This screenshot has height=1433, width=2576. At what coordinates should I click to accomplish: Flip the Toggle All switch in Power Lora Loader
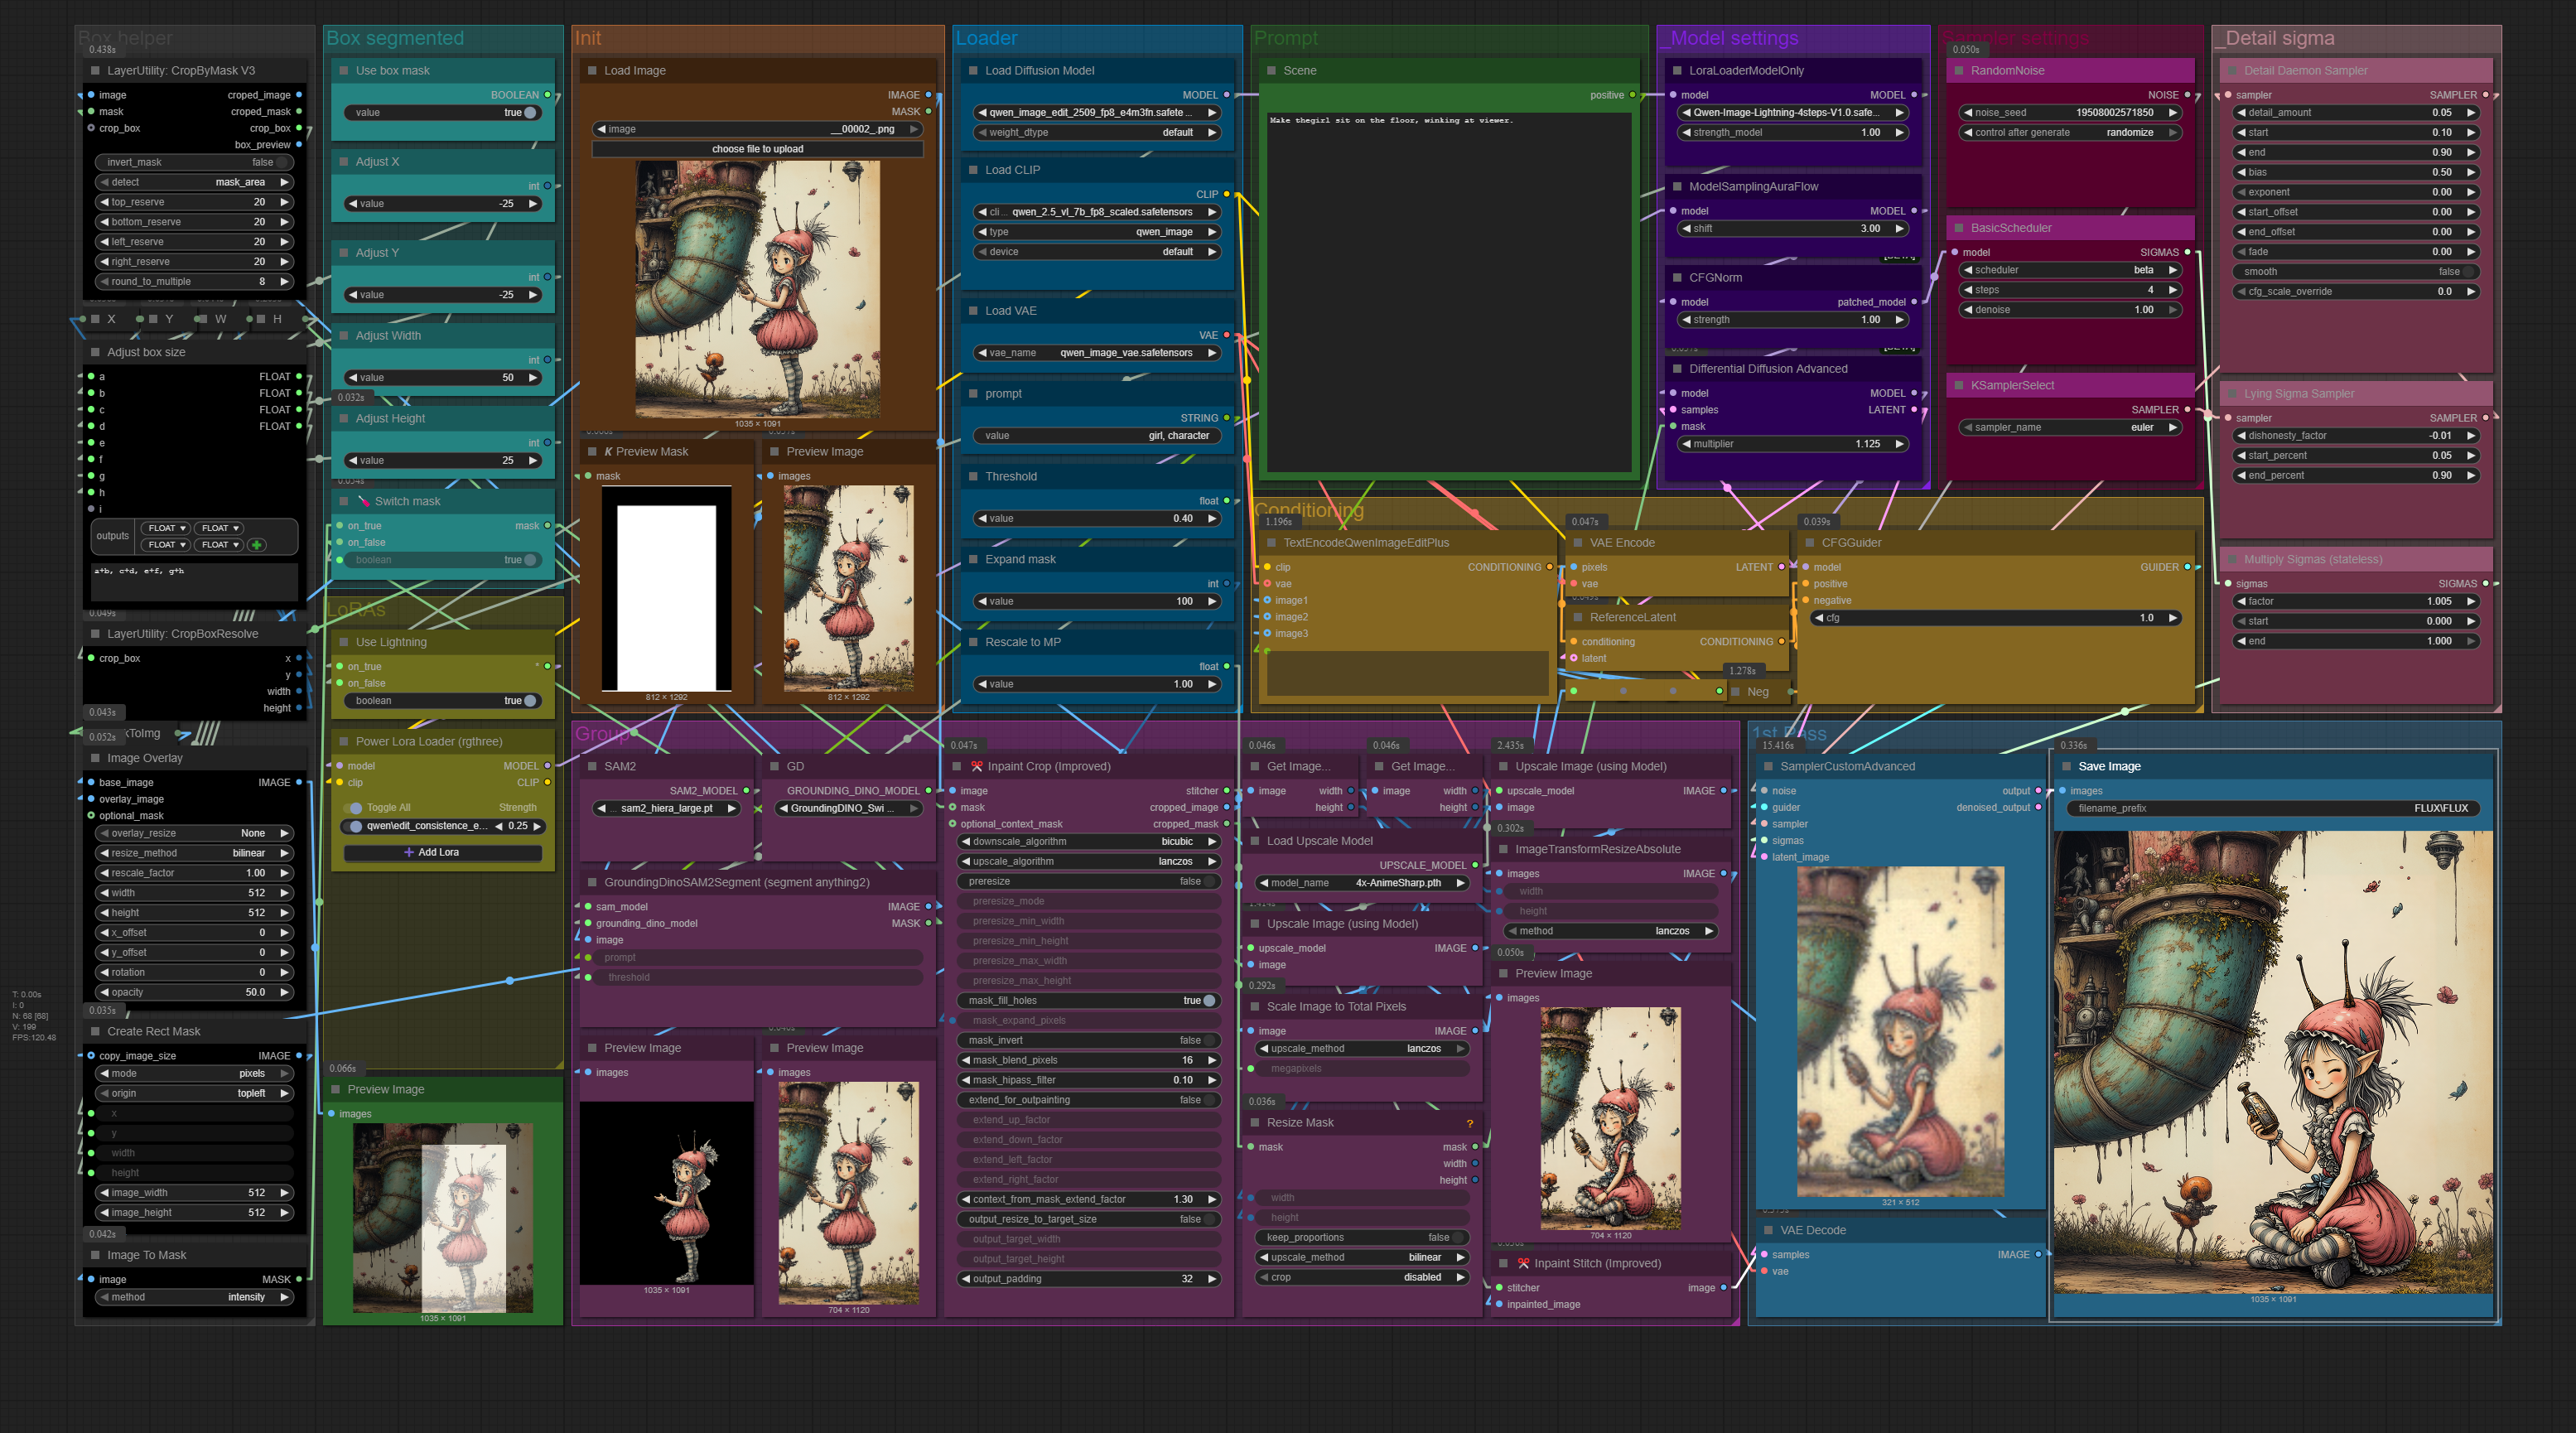point(354,808)
